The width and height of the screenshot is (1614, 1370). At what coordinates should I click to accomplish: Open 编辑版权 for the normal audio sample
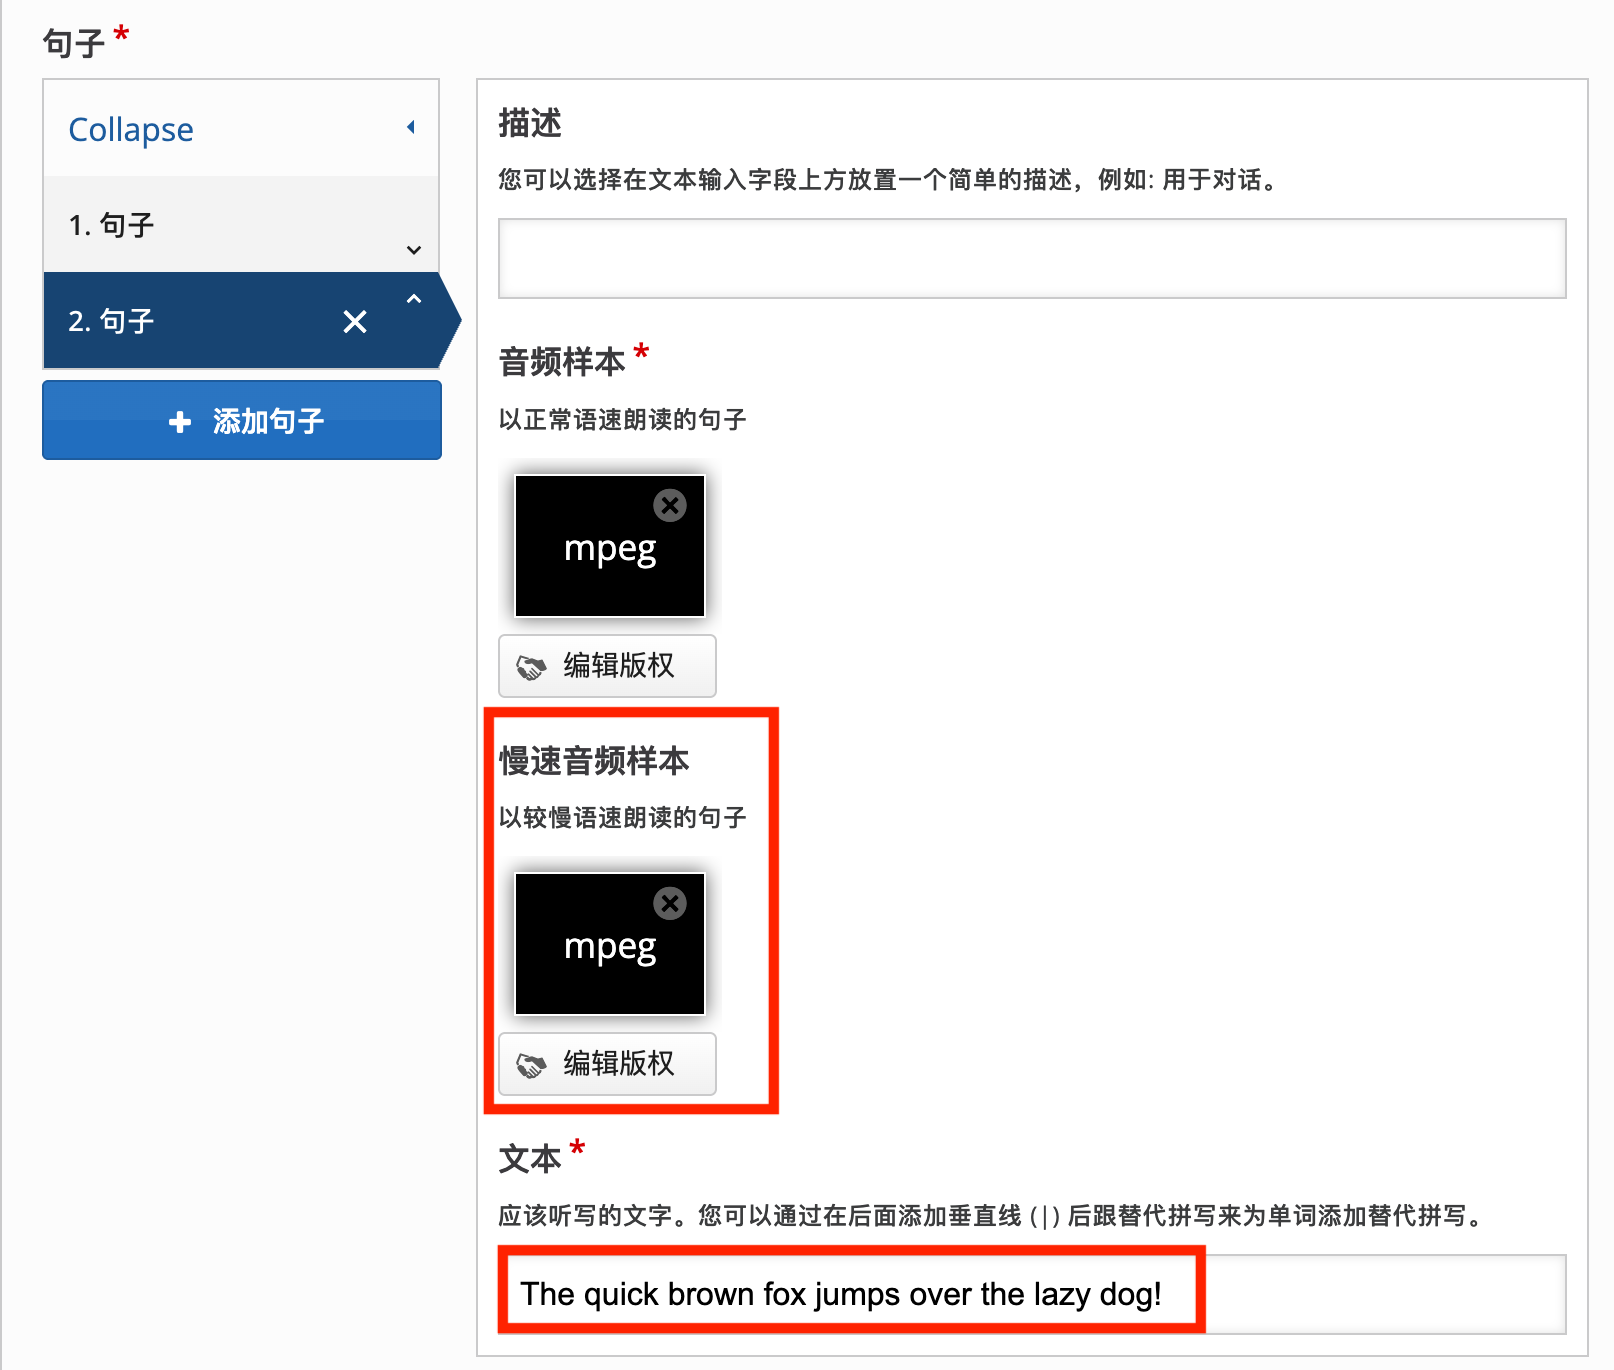pyautogui.click(x=607, y=665)
